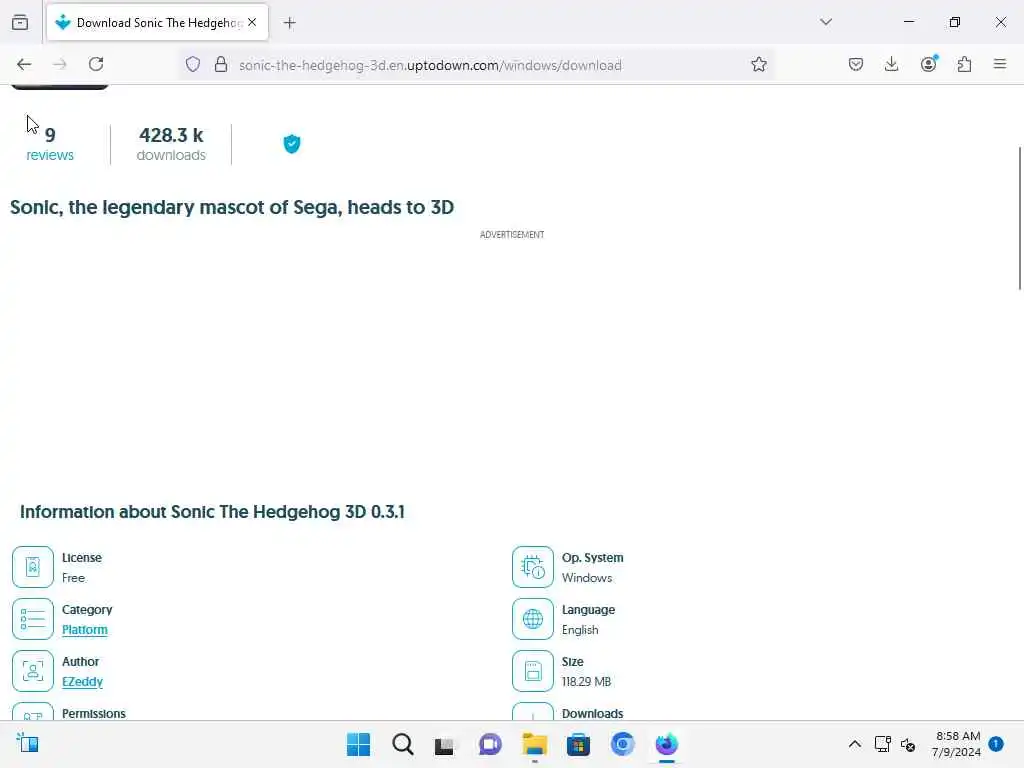Go back with the back arrow
The width and height of the screenshot is (1024, 768).
(24, 64)
